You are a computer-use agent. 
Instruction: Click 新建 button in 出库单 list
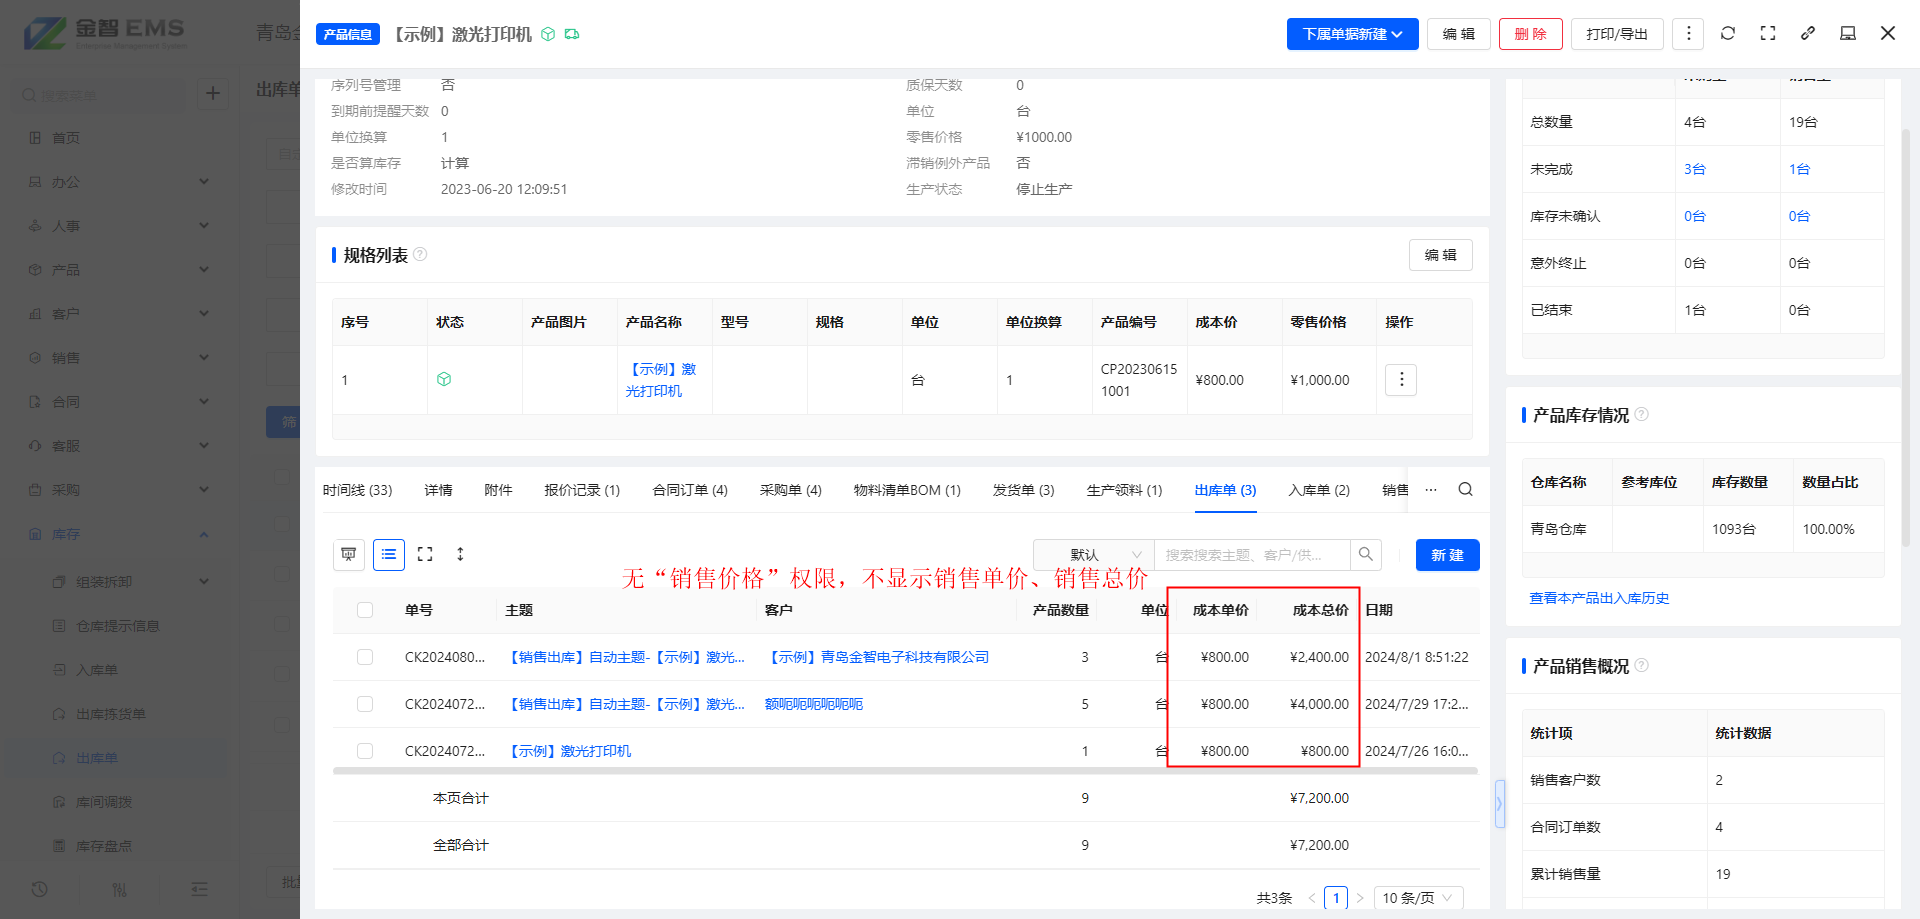click(1447, 555)
